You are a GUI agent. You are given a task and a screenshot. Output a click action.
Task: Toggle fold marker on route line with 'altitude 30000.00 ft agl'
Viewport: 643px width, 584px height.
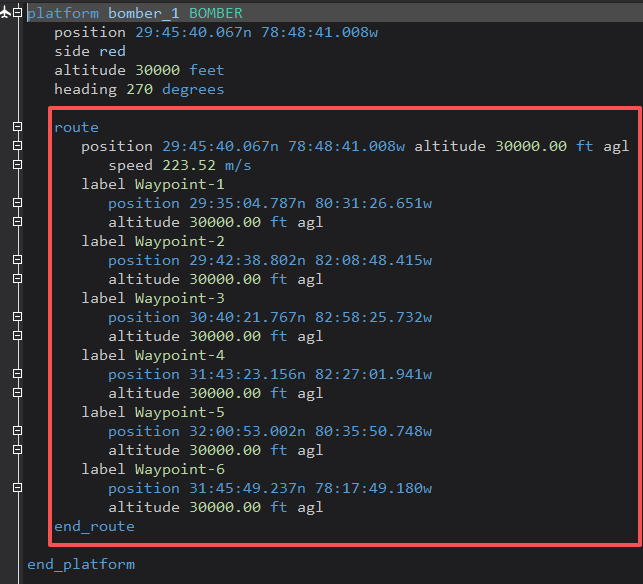17,146
